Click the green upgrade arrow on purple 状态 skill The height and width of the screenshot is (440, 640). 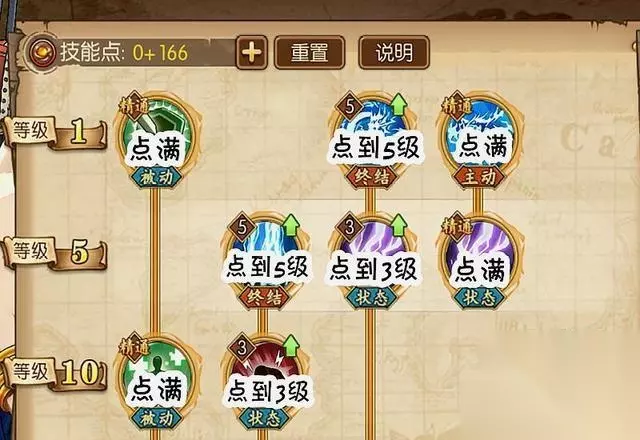[x=399, y=225]
